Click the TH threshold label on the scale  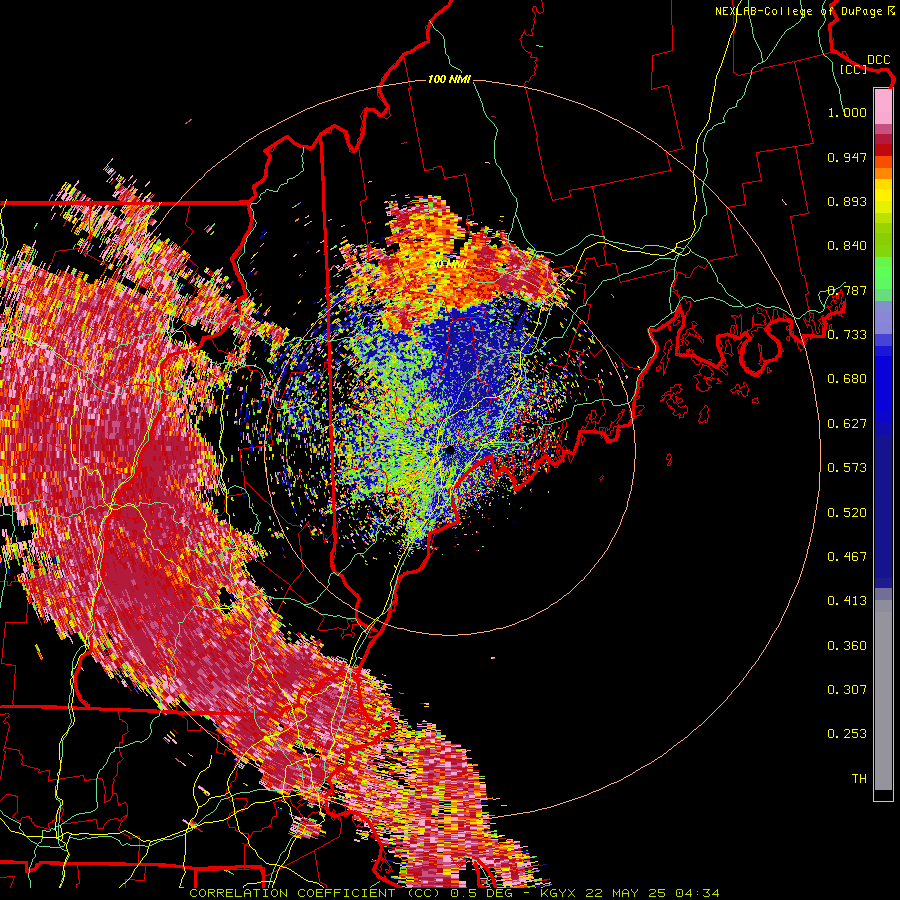(x=859, y=779)
